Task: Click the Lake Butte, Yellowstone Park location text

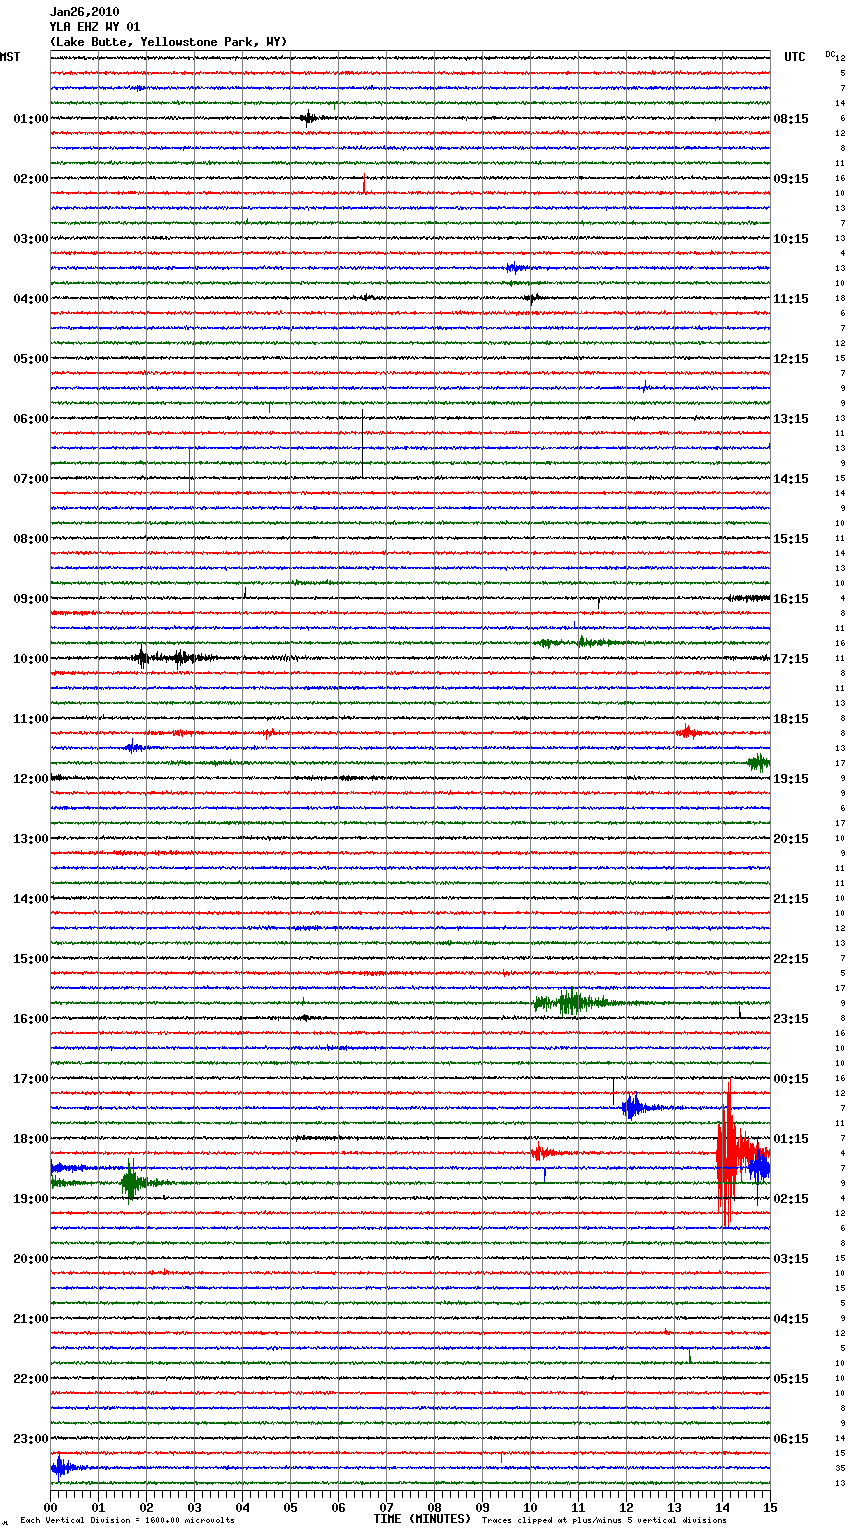Action: click(168, 42)
